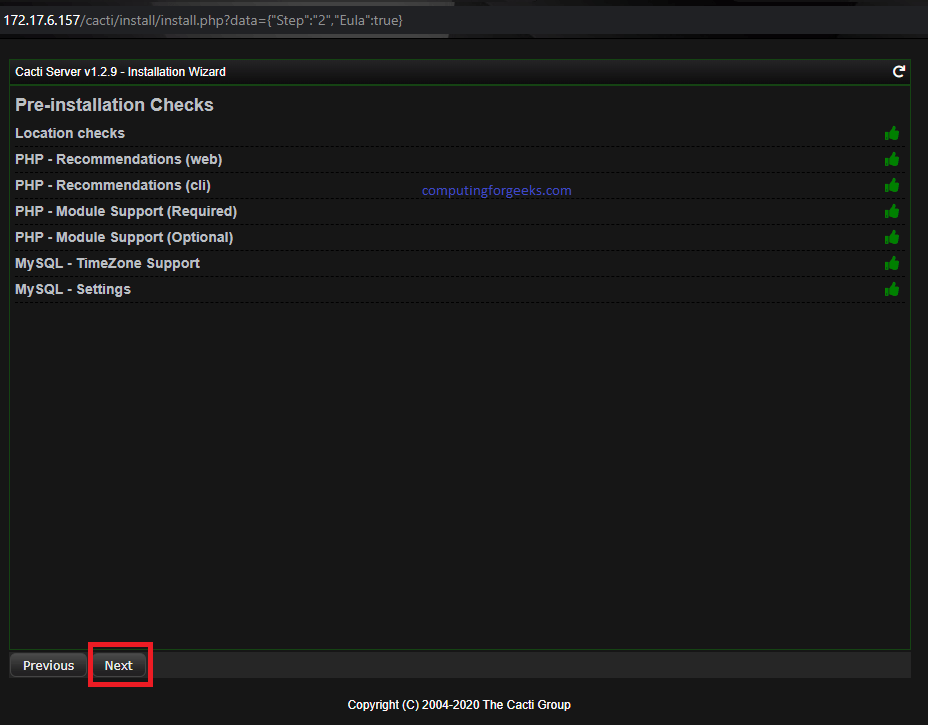This screenshot has height=725, width=928.
Task: Click thumbs-up icon for Module Support (Optional)
Action: (892, 238)
